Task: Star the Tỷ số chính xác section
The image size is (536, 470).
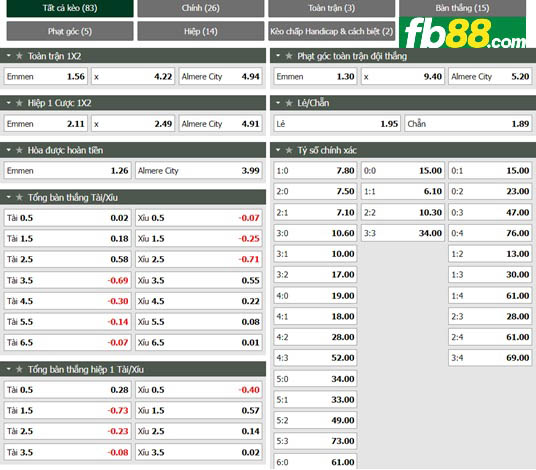Action: [289, 150]
